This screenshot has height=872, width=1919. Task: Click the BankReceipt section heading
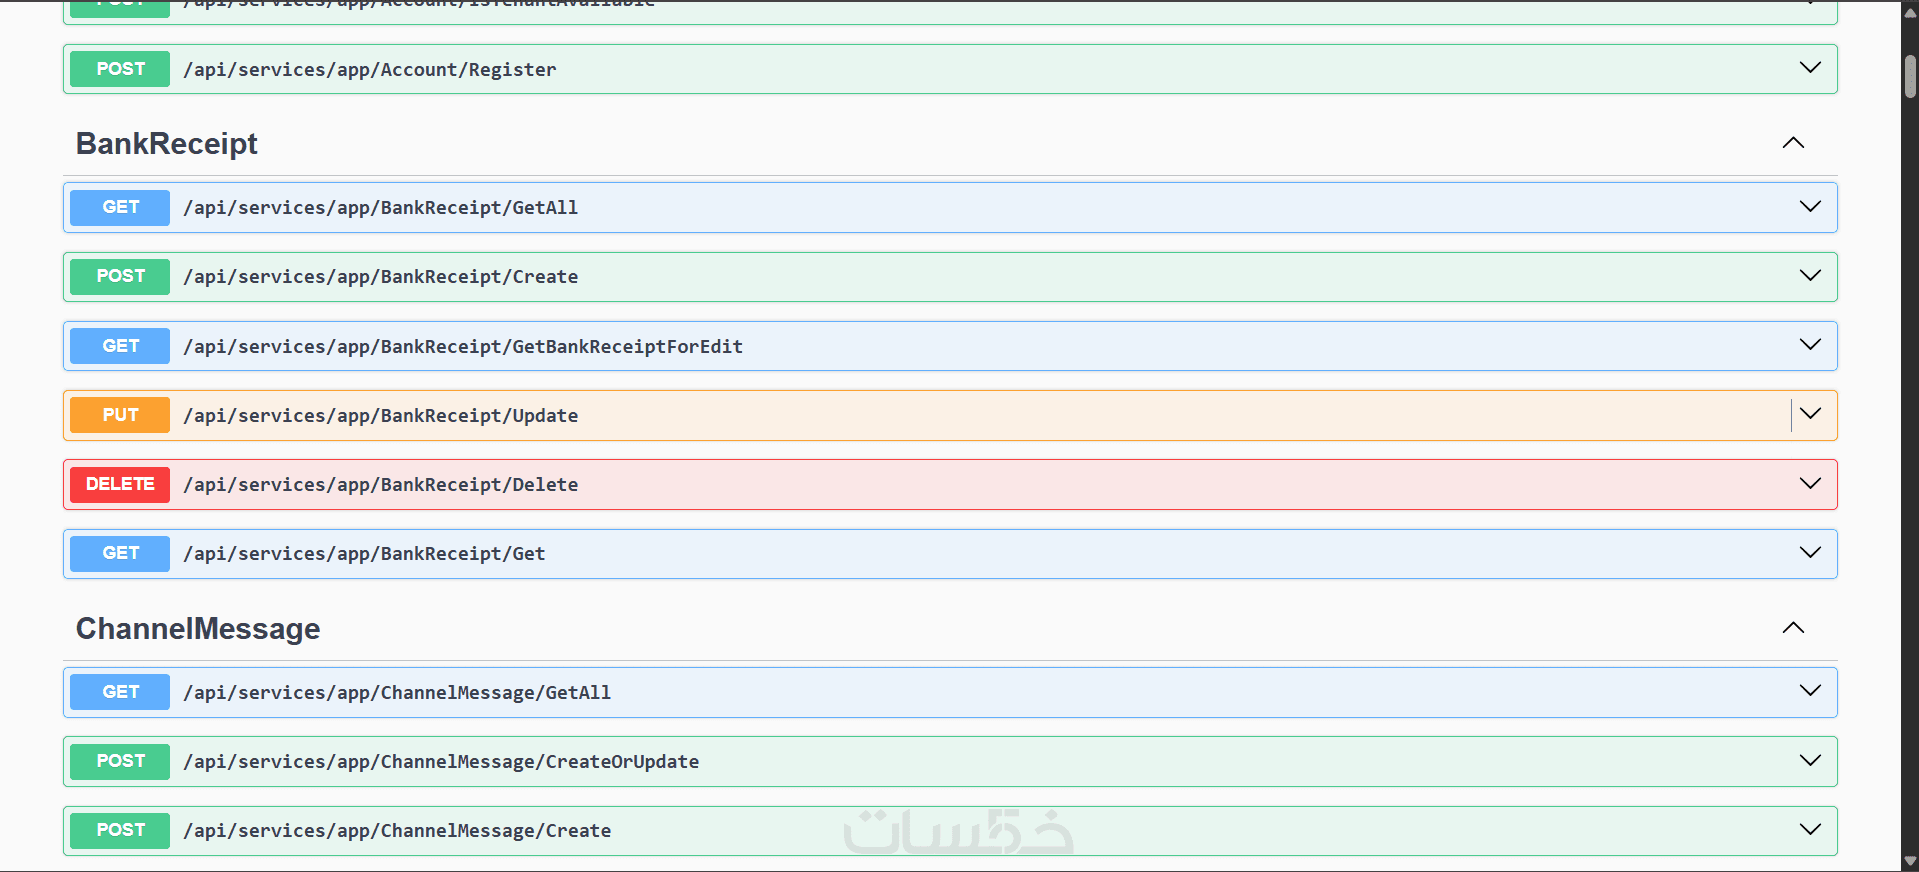click(167, 144)
